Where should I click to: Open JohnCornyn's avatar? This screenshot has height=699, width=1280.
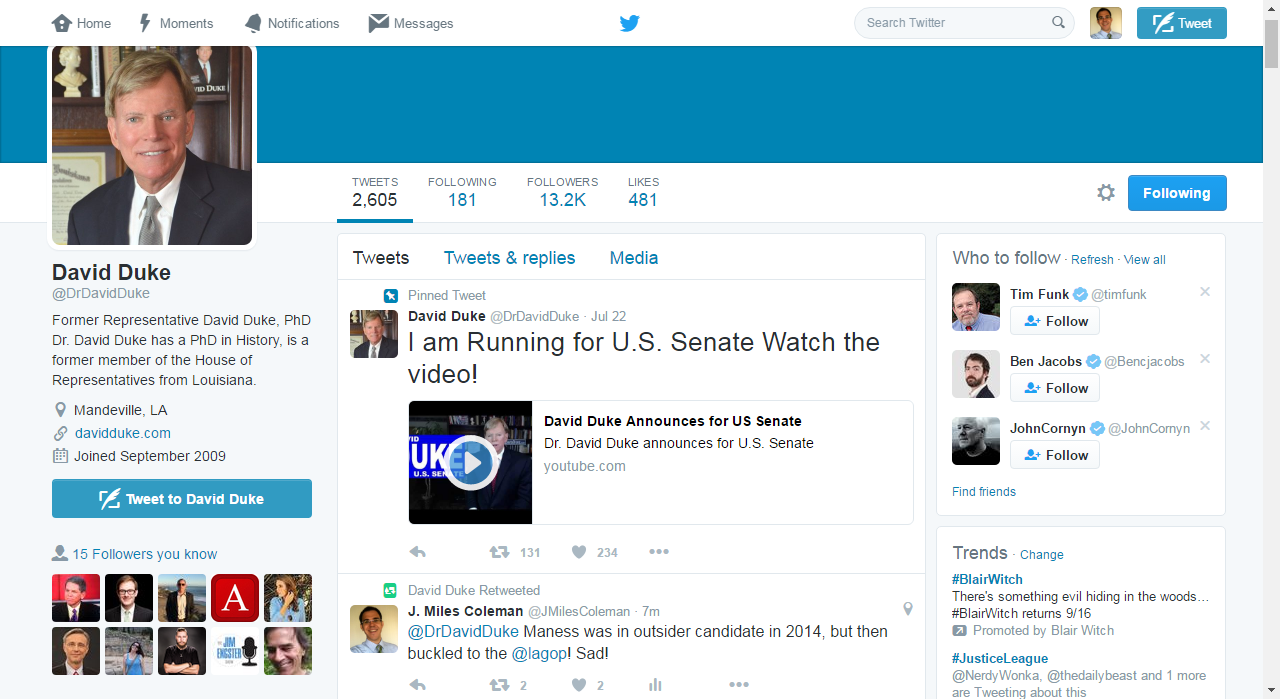976,441
